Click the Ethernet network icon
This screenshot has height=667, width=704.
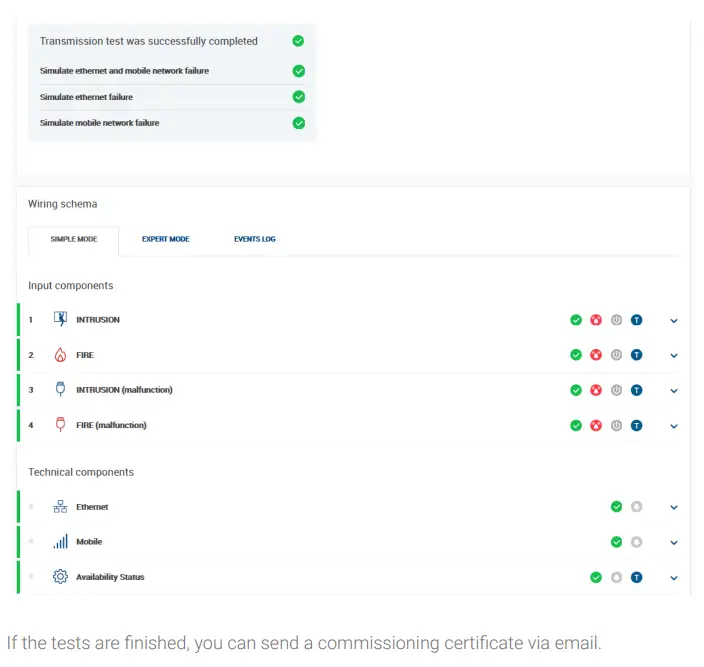pyautogui.click(x=60, y=507)
